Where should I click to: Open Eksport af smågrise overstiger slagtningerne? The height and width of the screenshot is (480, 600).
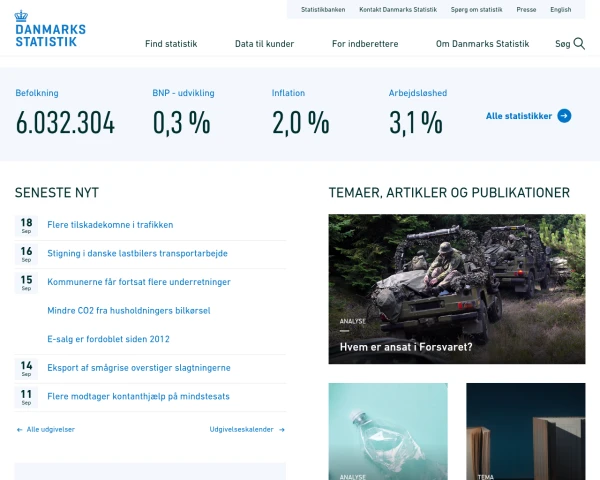tap(139, 368)
